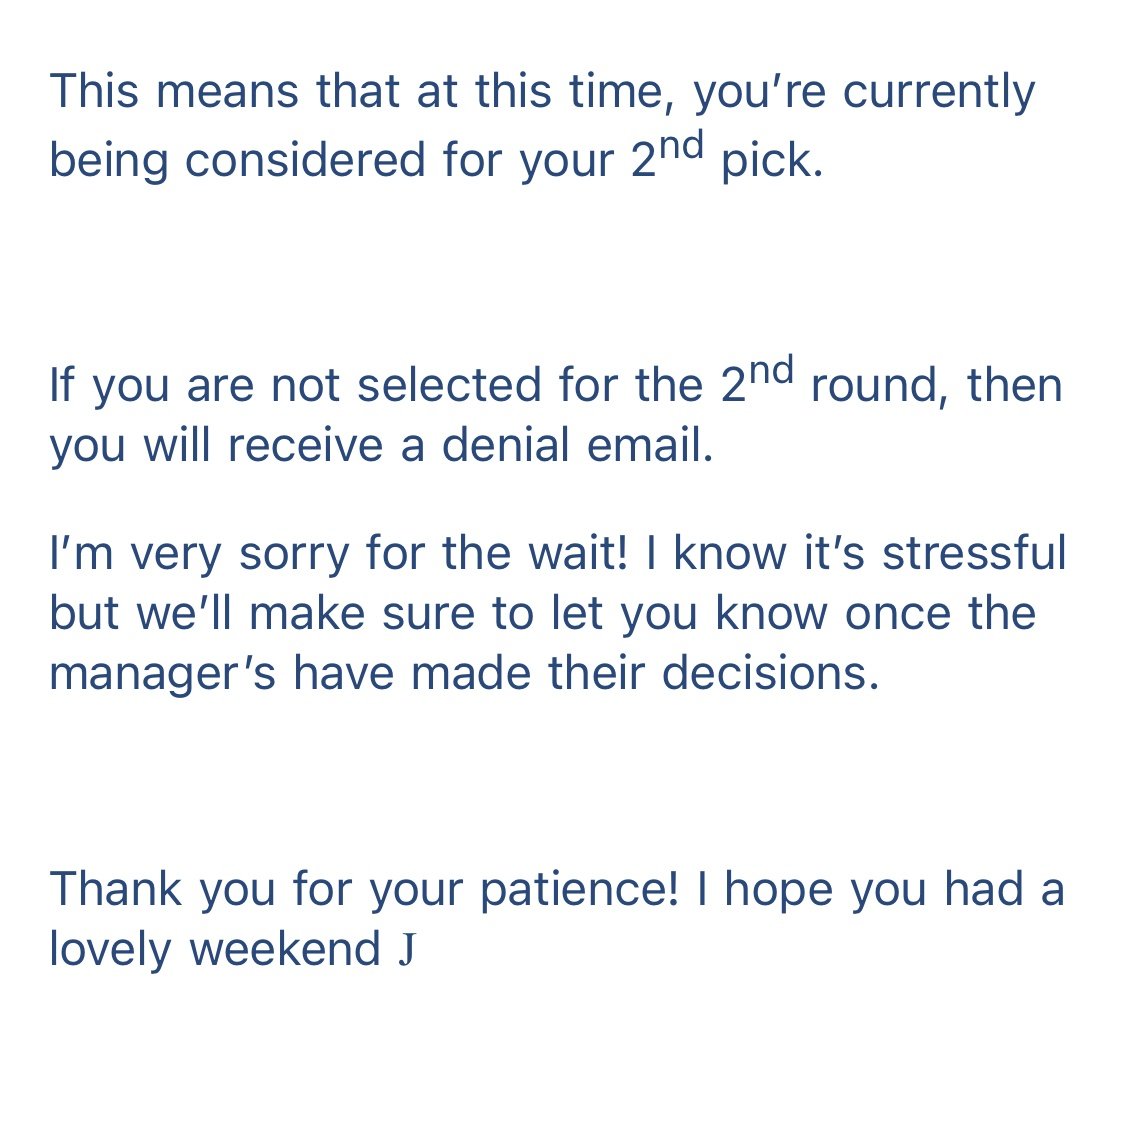Click the letter 'J' ending the message
Screen dimensions: 1125x1138
[407, 951]
